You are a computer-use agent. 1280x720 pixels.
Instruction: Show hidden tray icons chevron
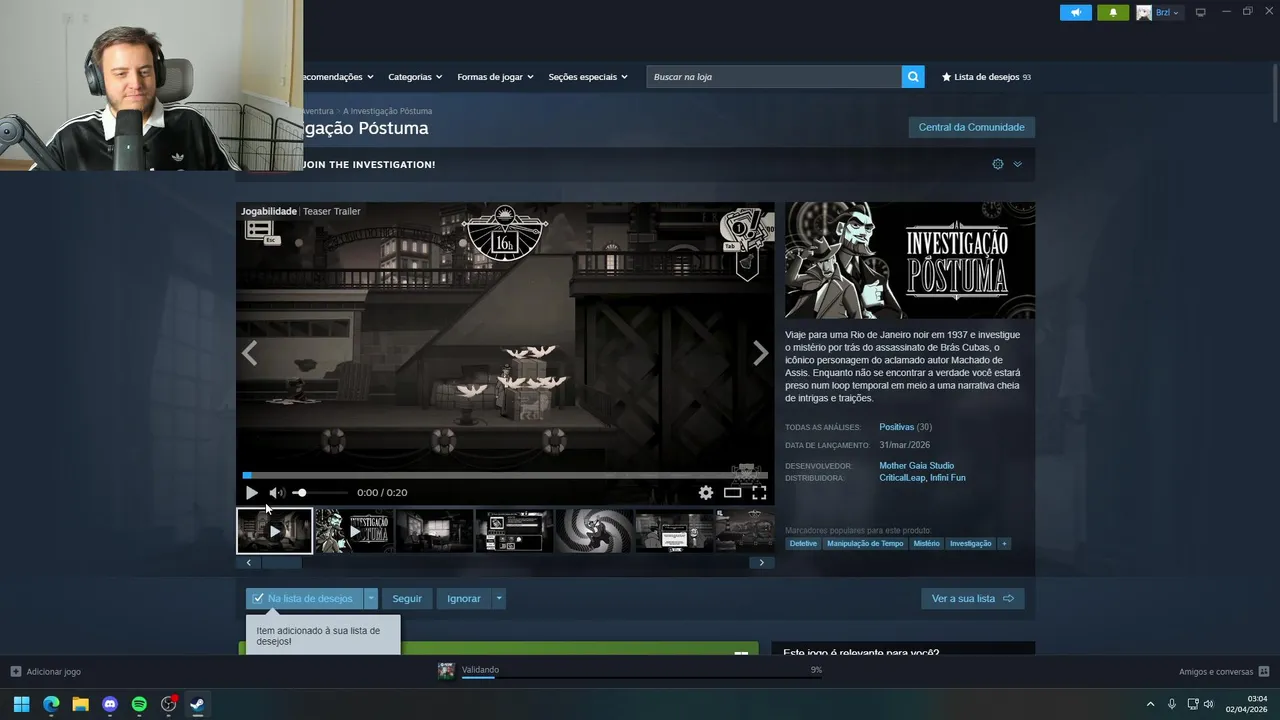click(x=1150, y=704)
